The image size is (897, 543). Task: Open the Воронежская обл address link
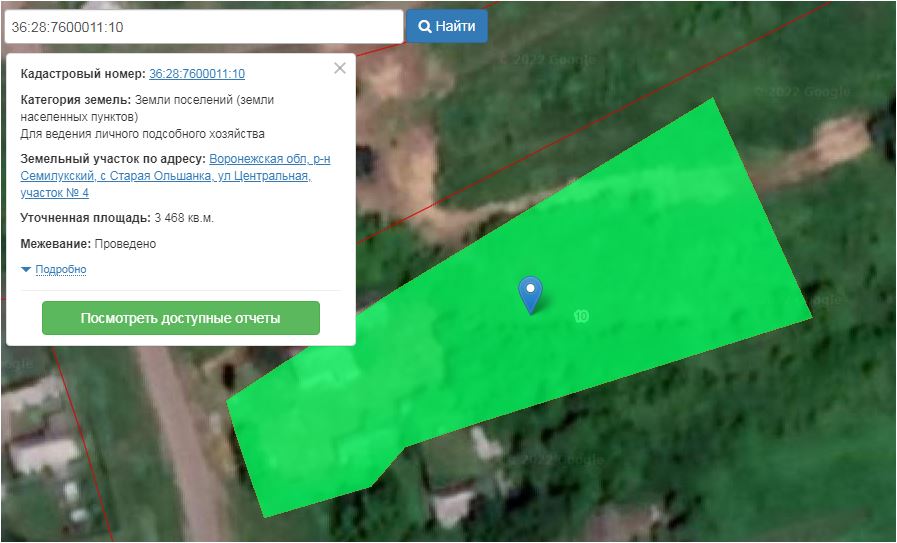[x=175, y=176]
